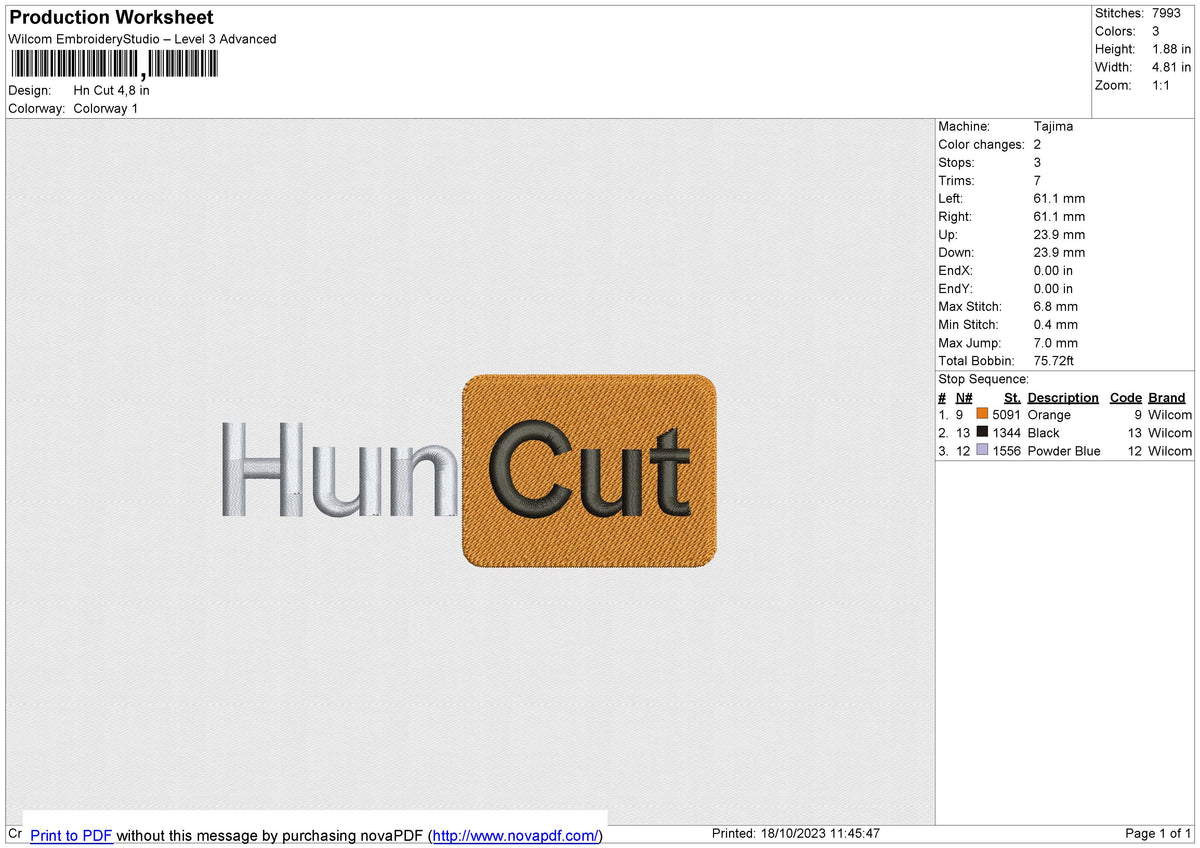Click the 'Down:' label
The height and width of the screenshot is (848, 1200).
(x=956, y=252)
